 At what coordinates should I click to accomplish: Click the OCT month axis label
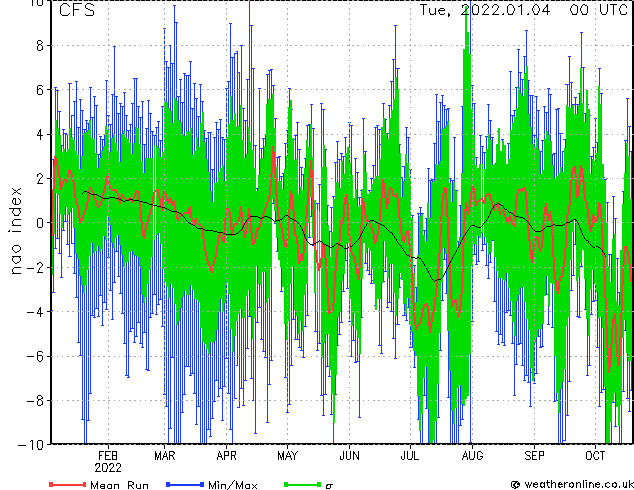[x=595, y=456]
